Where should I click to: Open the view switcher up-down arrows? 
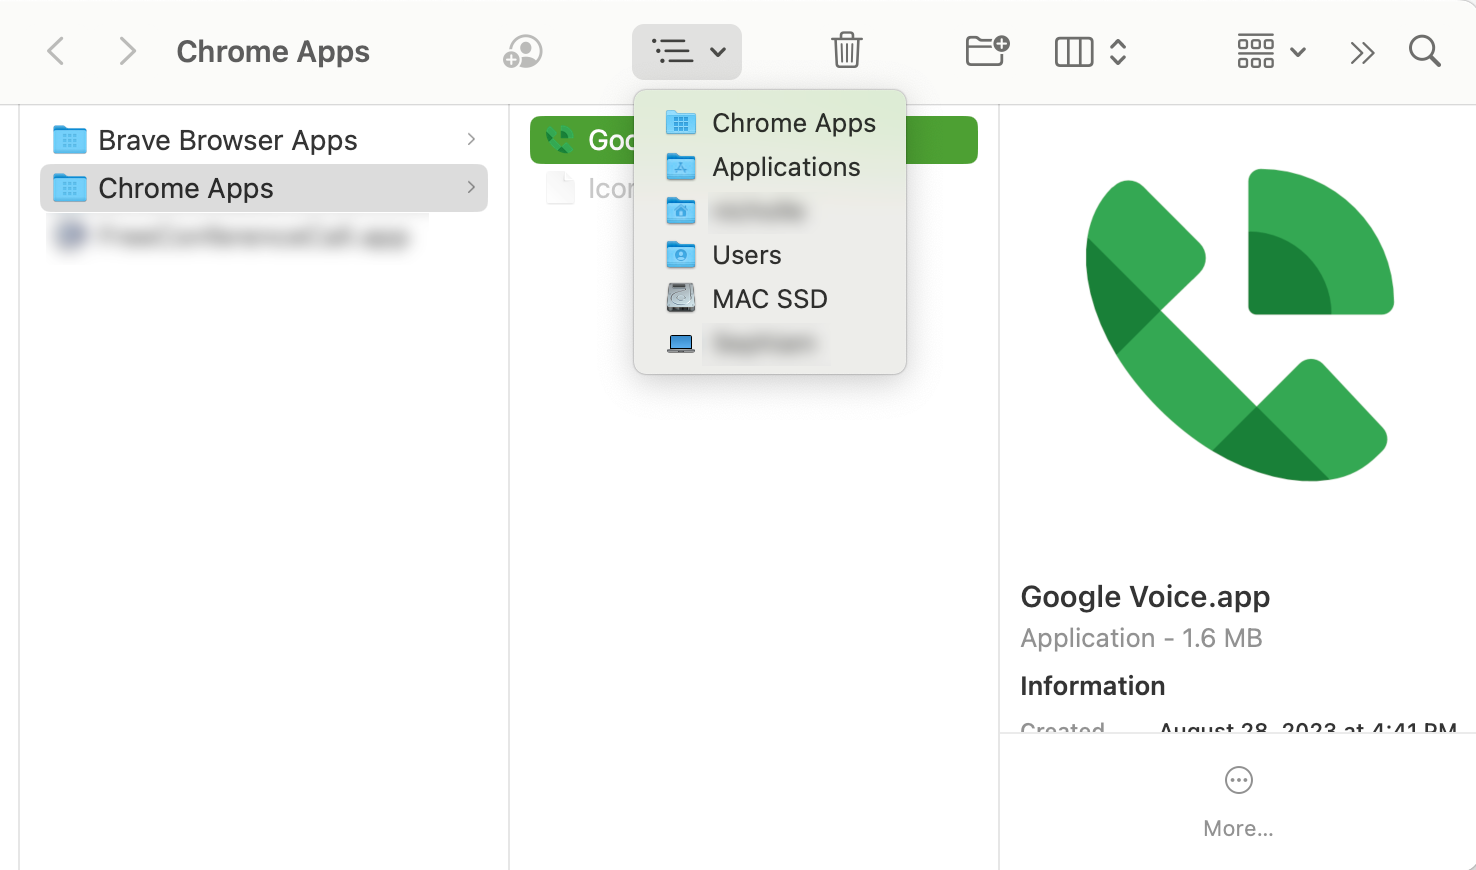[1118, 52]
